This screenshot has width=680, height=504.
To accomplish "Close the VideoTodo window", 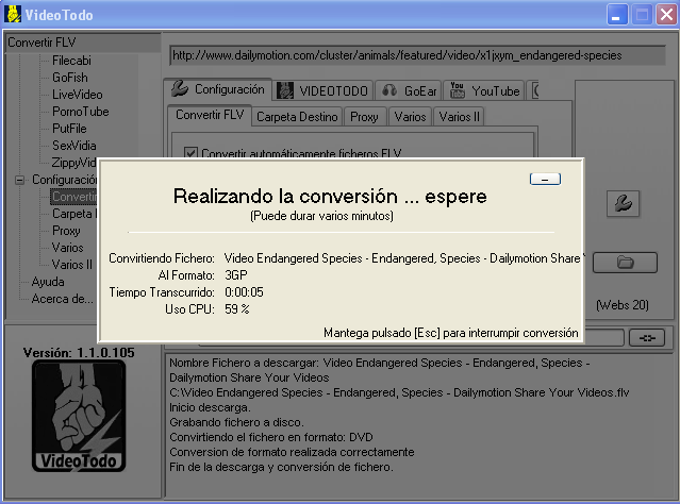I will (x=667, y=15).
